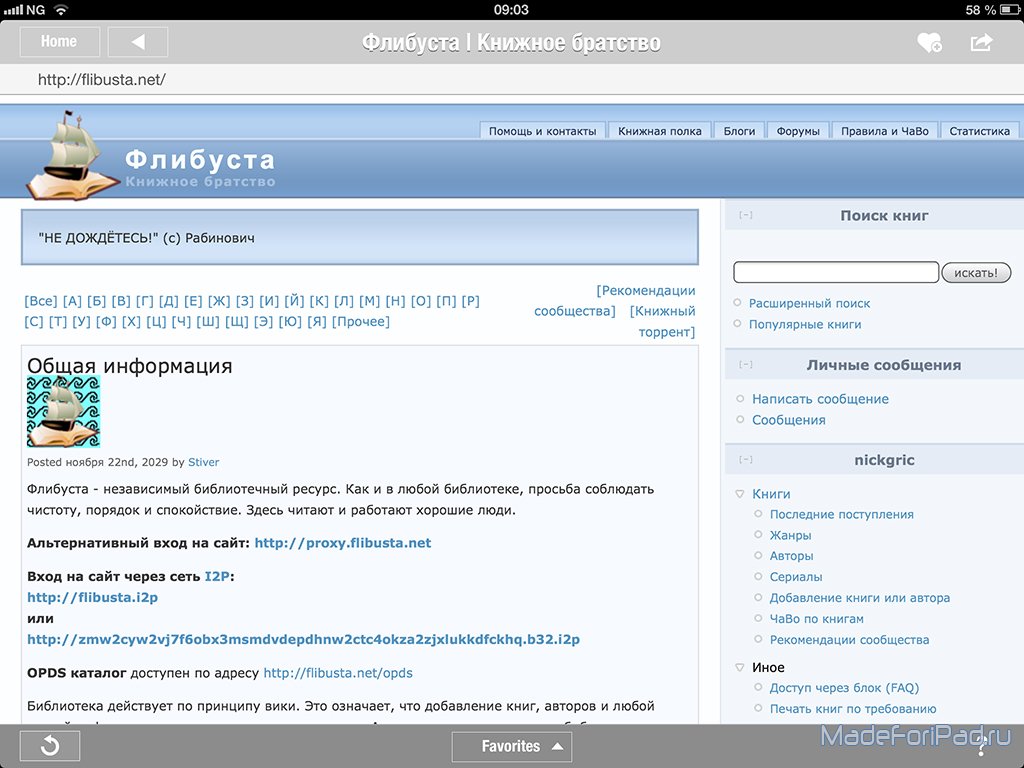Collapse the nickgric block

click(746, 460)
